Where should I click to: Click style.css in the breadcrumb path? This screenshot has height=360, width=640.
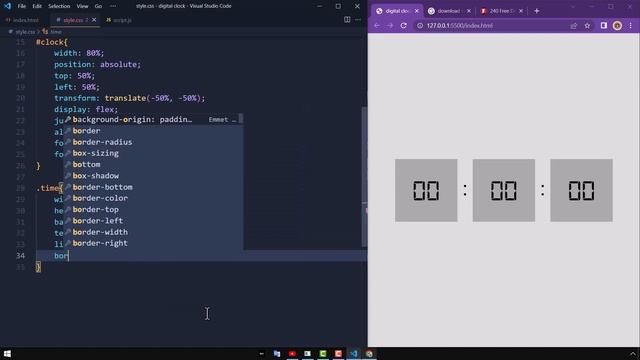point(25,31)
